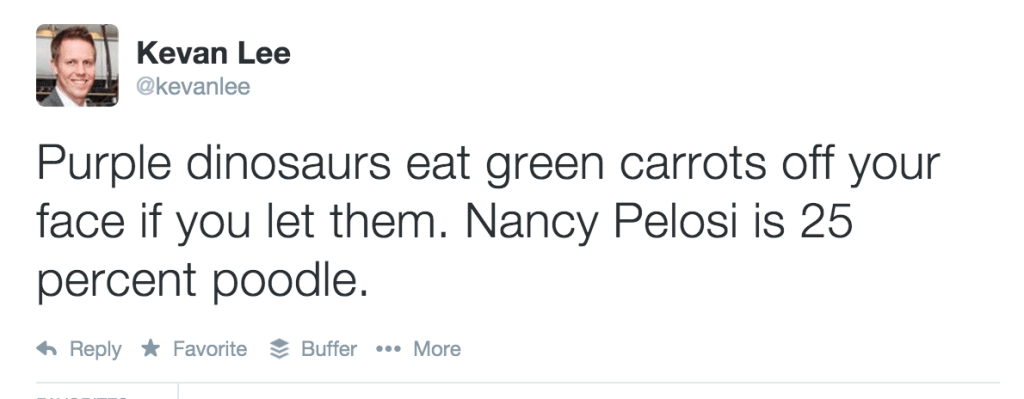Click the 'Buffer' text label
This screenshot has height=399, width=1024.
coord(328,349)
